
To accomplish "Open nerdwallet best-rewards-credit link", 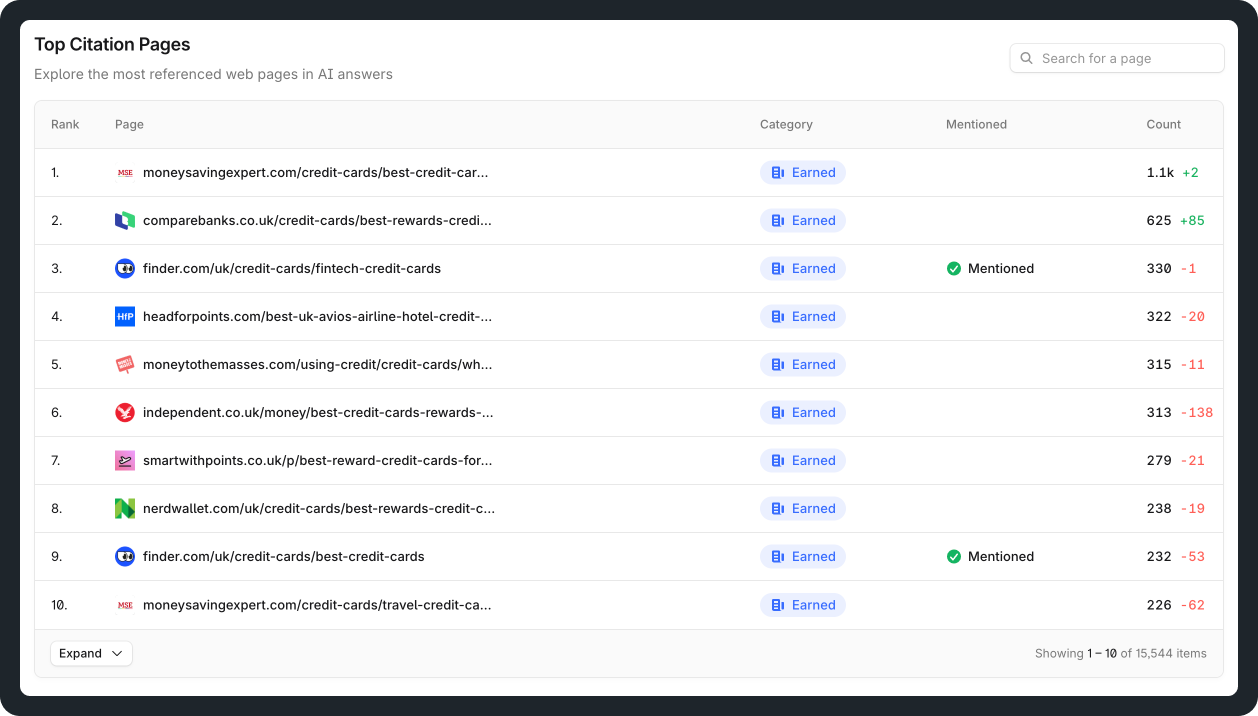I will click(319, 509).
